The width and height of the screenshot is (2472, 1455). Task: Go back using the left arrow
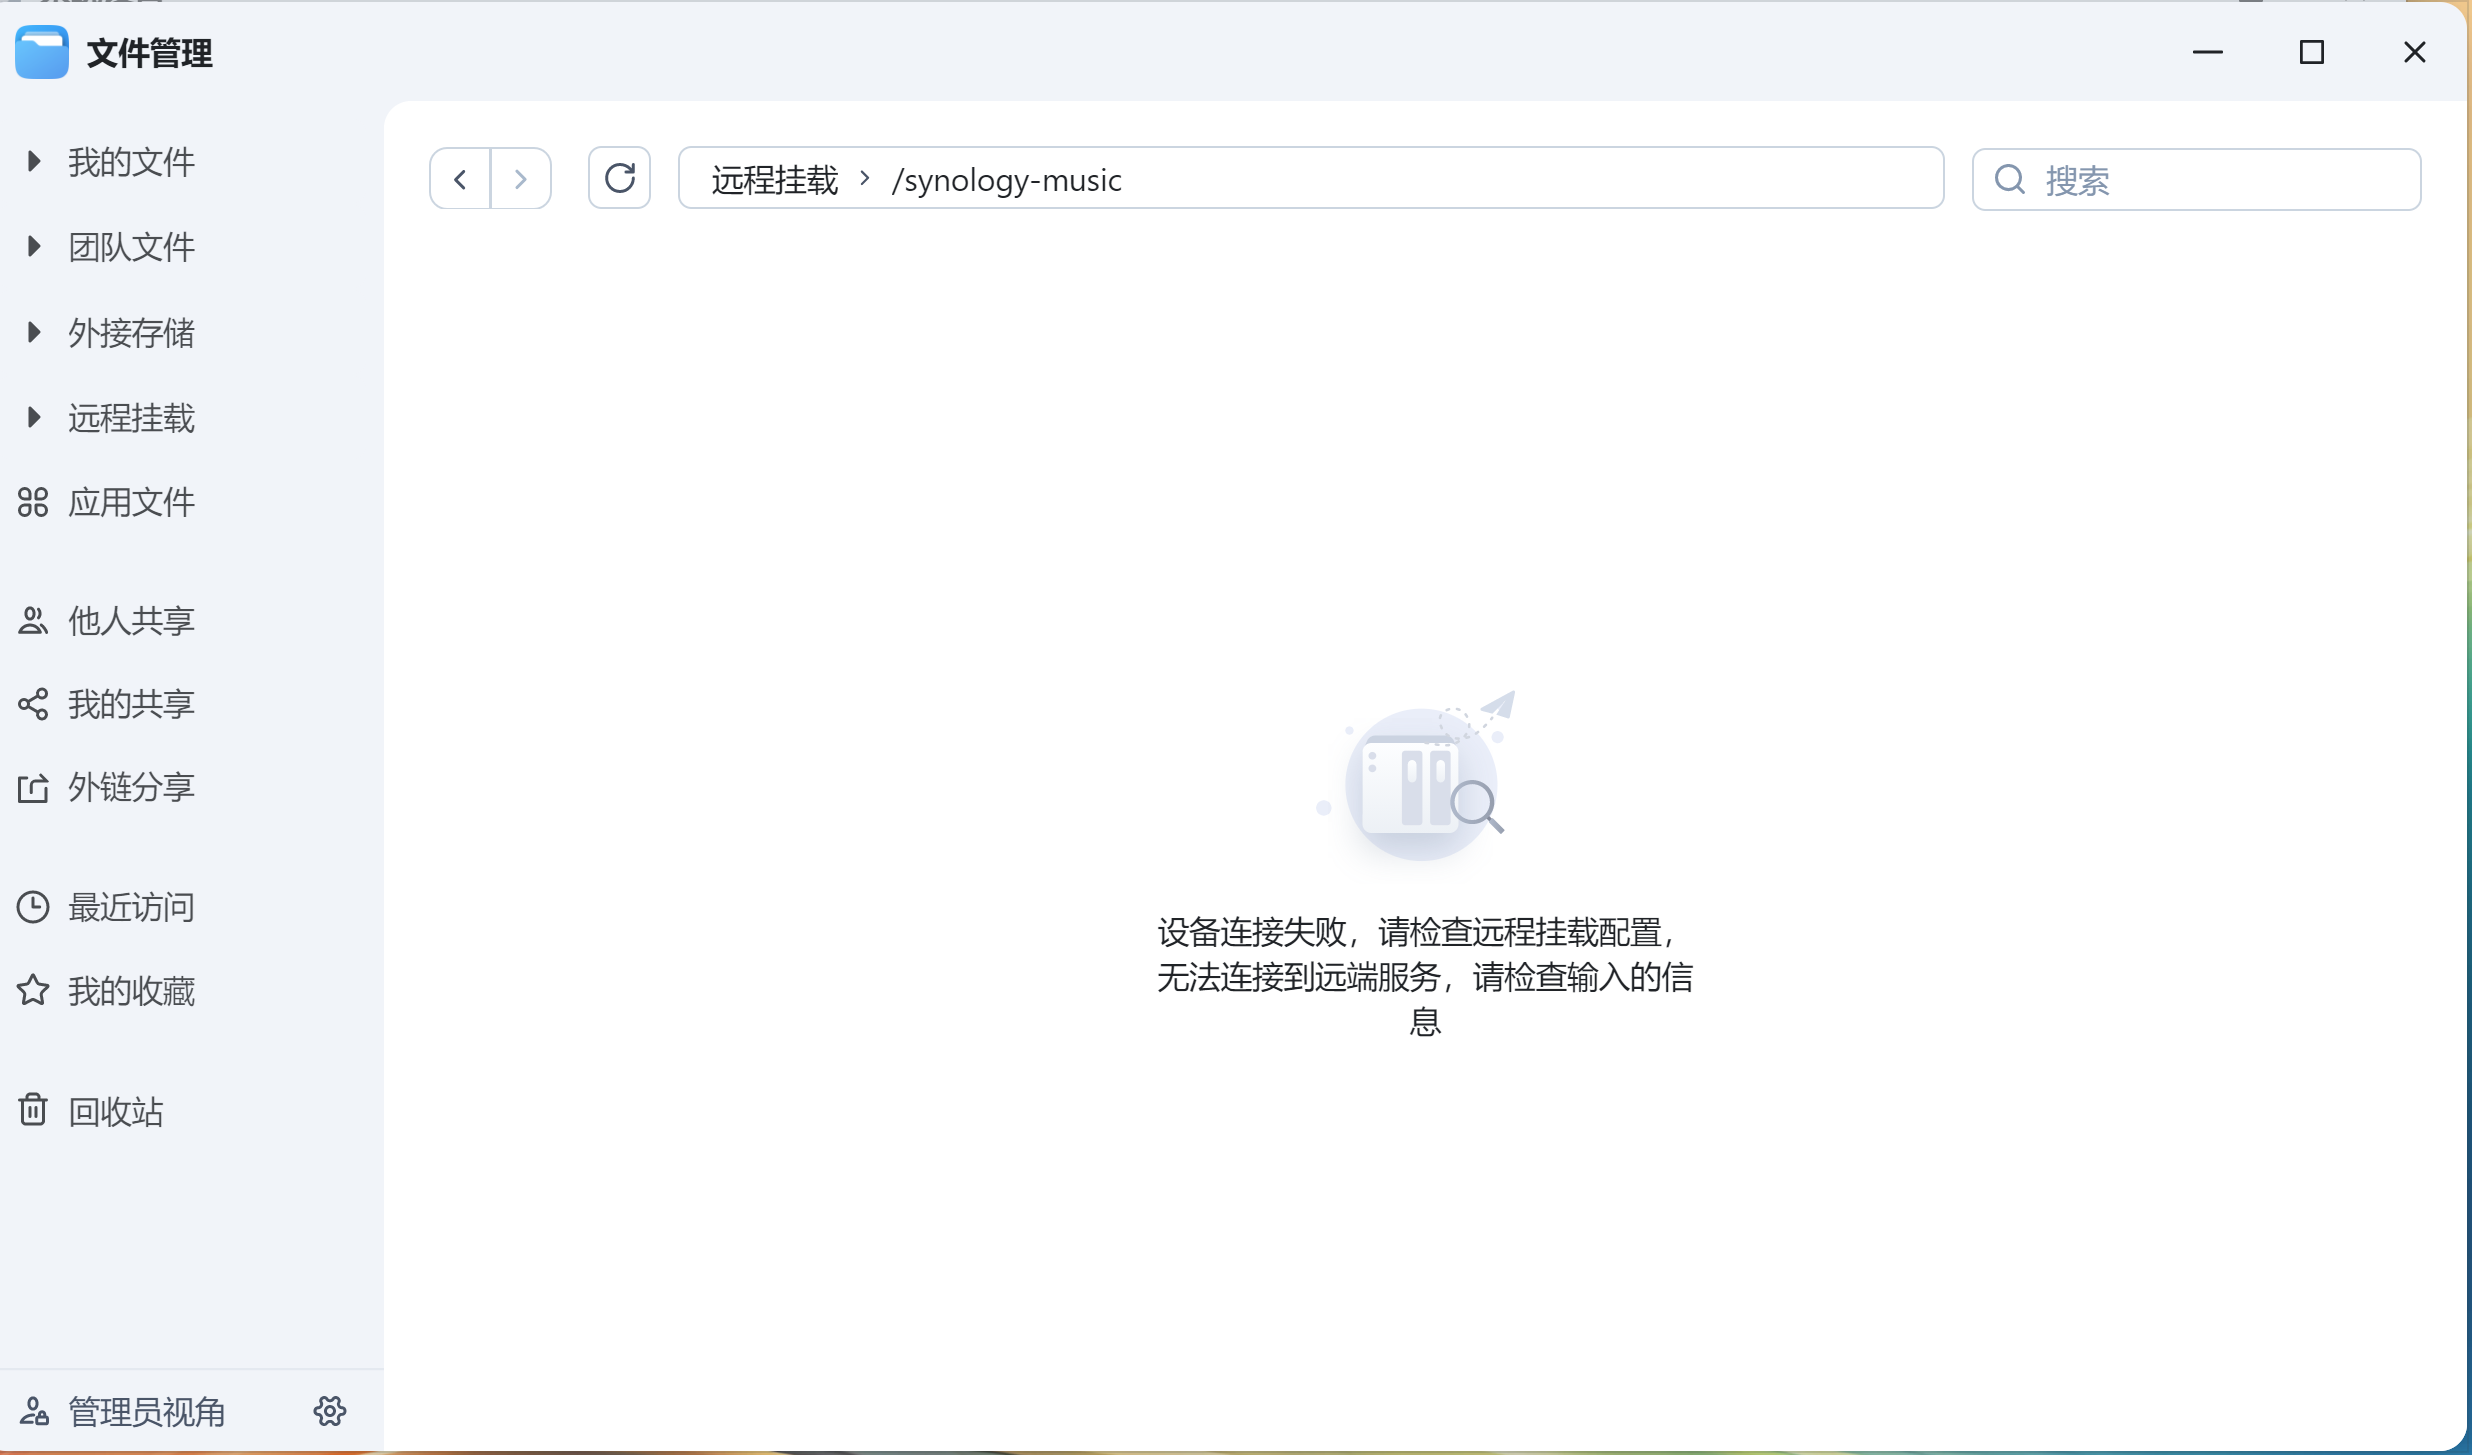(460, 179)
